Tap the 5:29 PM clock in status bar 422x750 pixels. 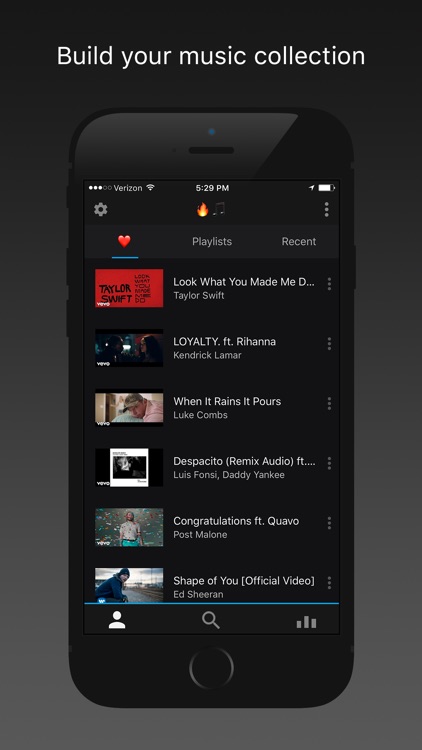pyautogui.click(x=212, y=188)
